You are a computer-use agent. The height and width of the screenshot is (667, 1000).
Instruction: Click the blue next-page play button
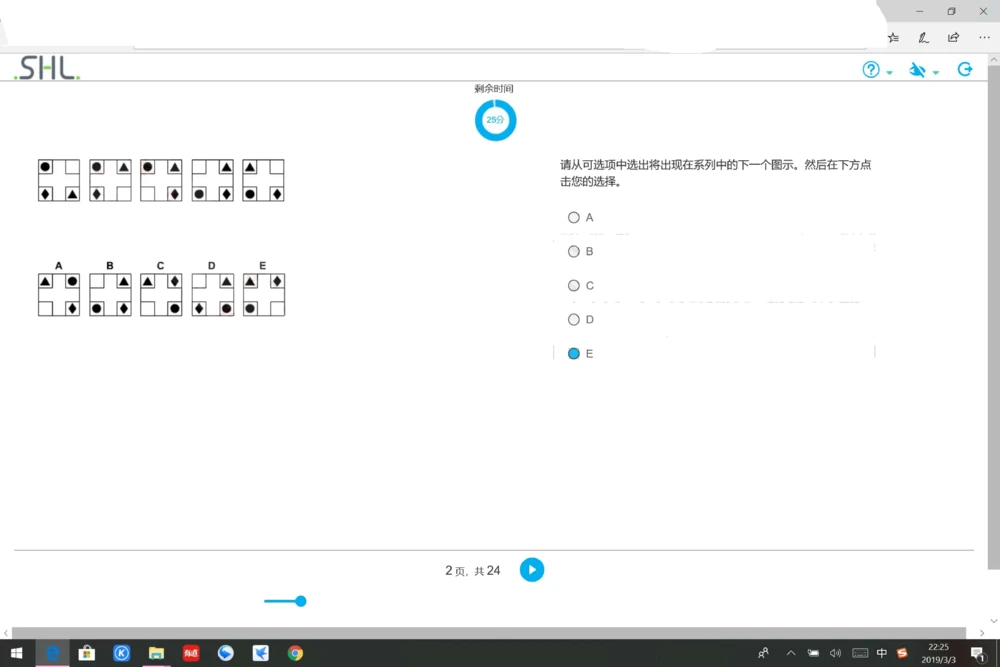[x=531, y=570]
